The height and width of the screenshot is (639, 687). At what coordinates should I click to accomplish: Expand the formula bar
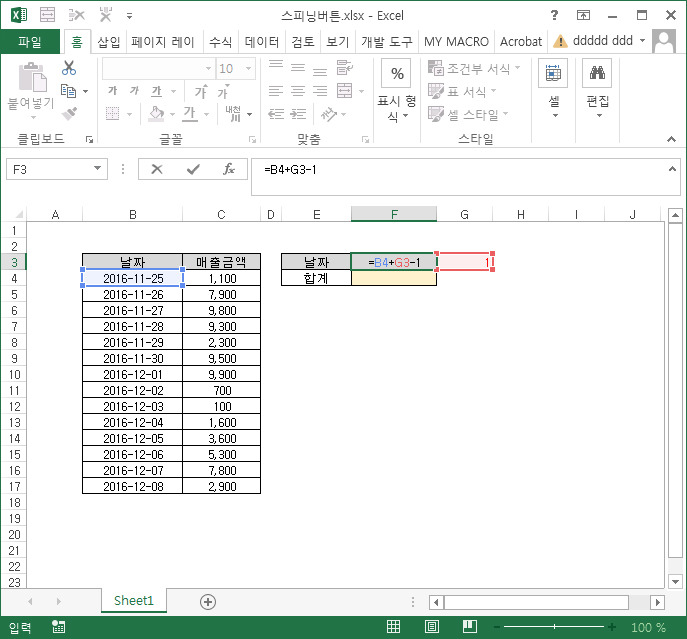[672, 169]
